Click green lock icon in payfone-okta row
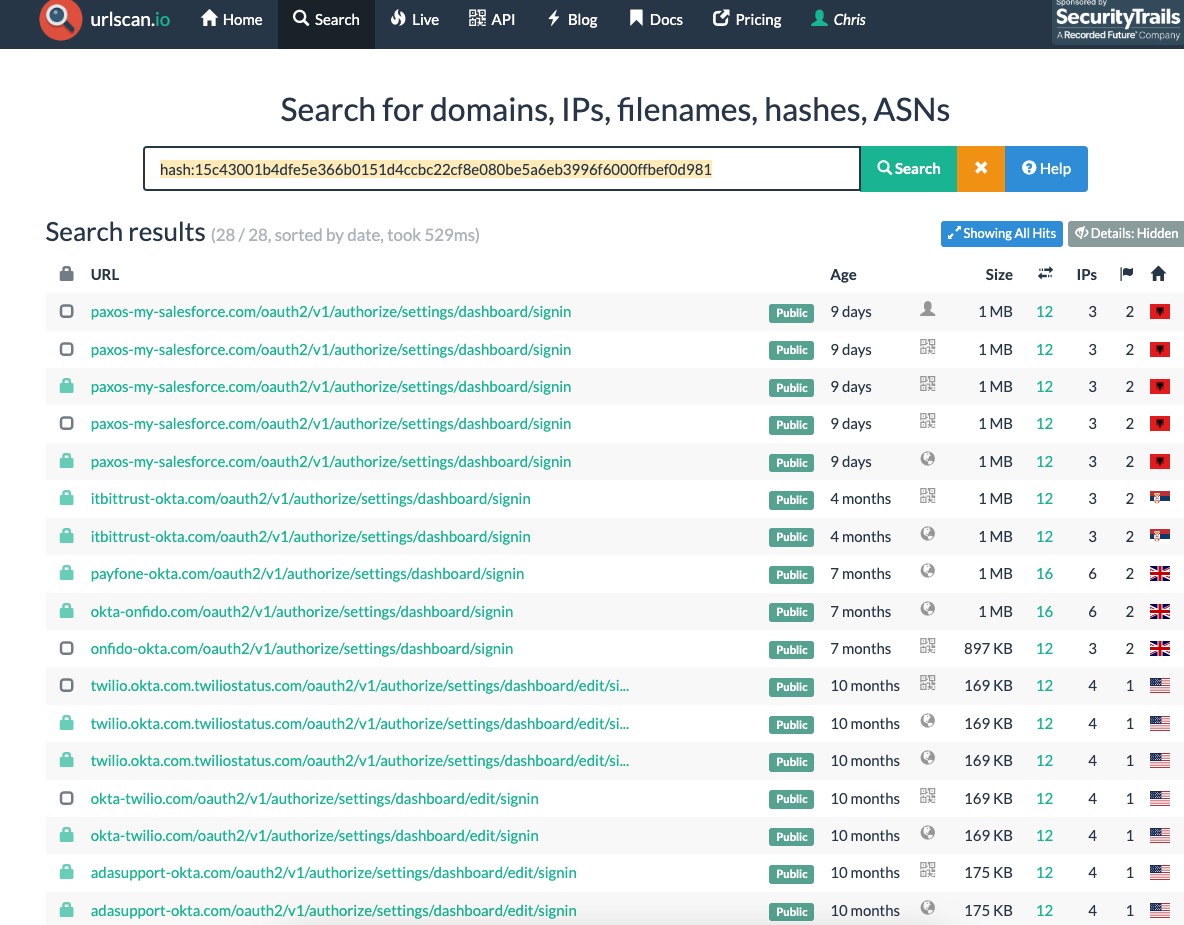The width and height of the screenshot is (1184, 925). (x=66, y=573)
